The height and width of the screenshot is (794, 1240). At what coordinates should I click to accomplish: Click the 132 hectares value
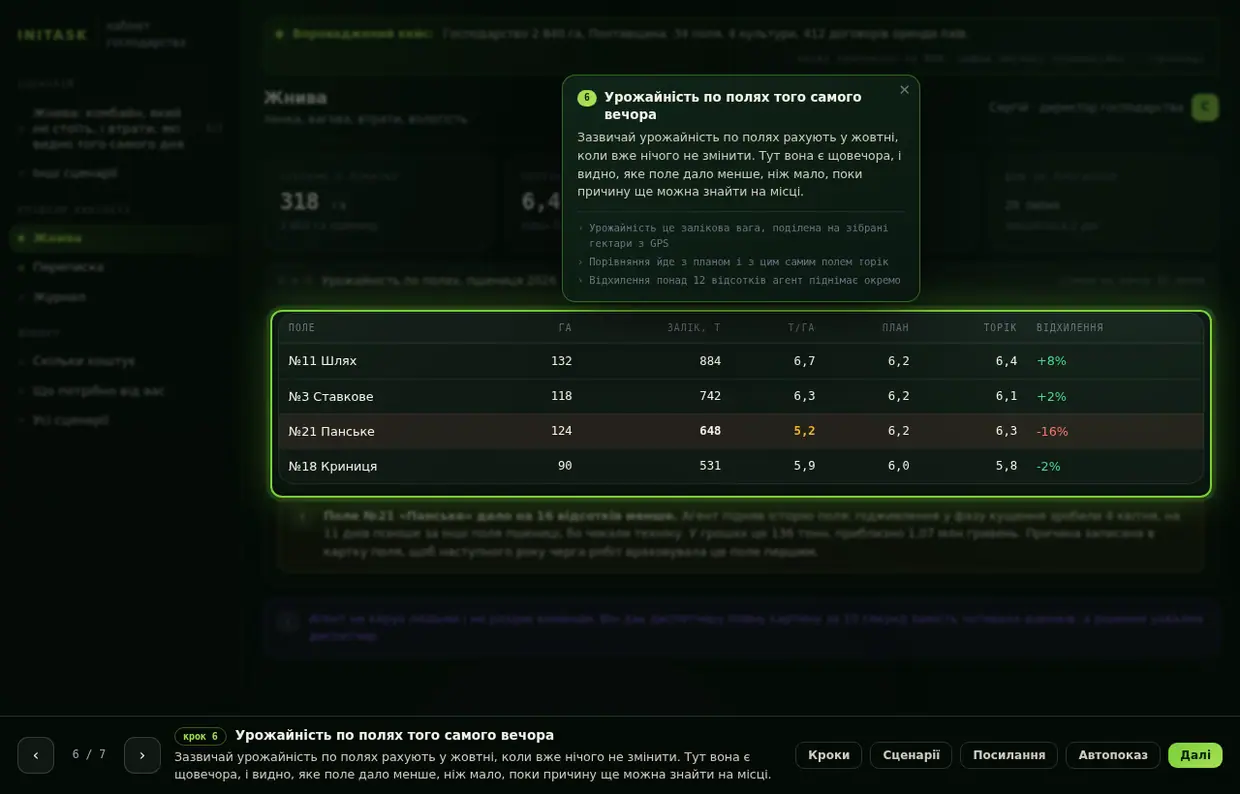click(x=561, y=361)
